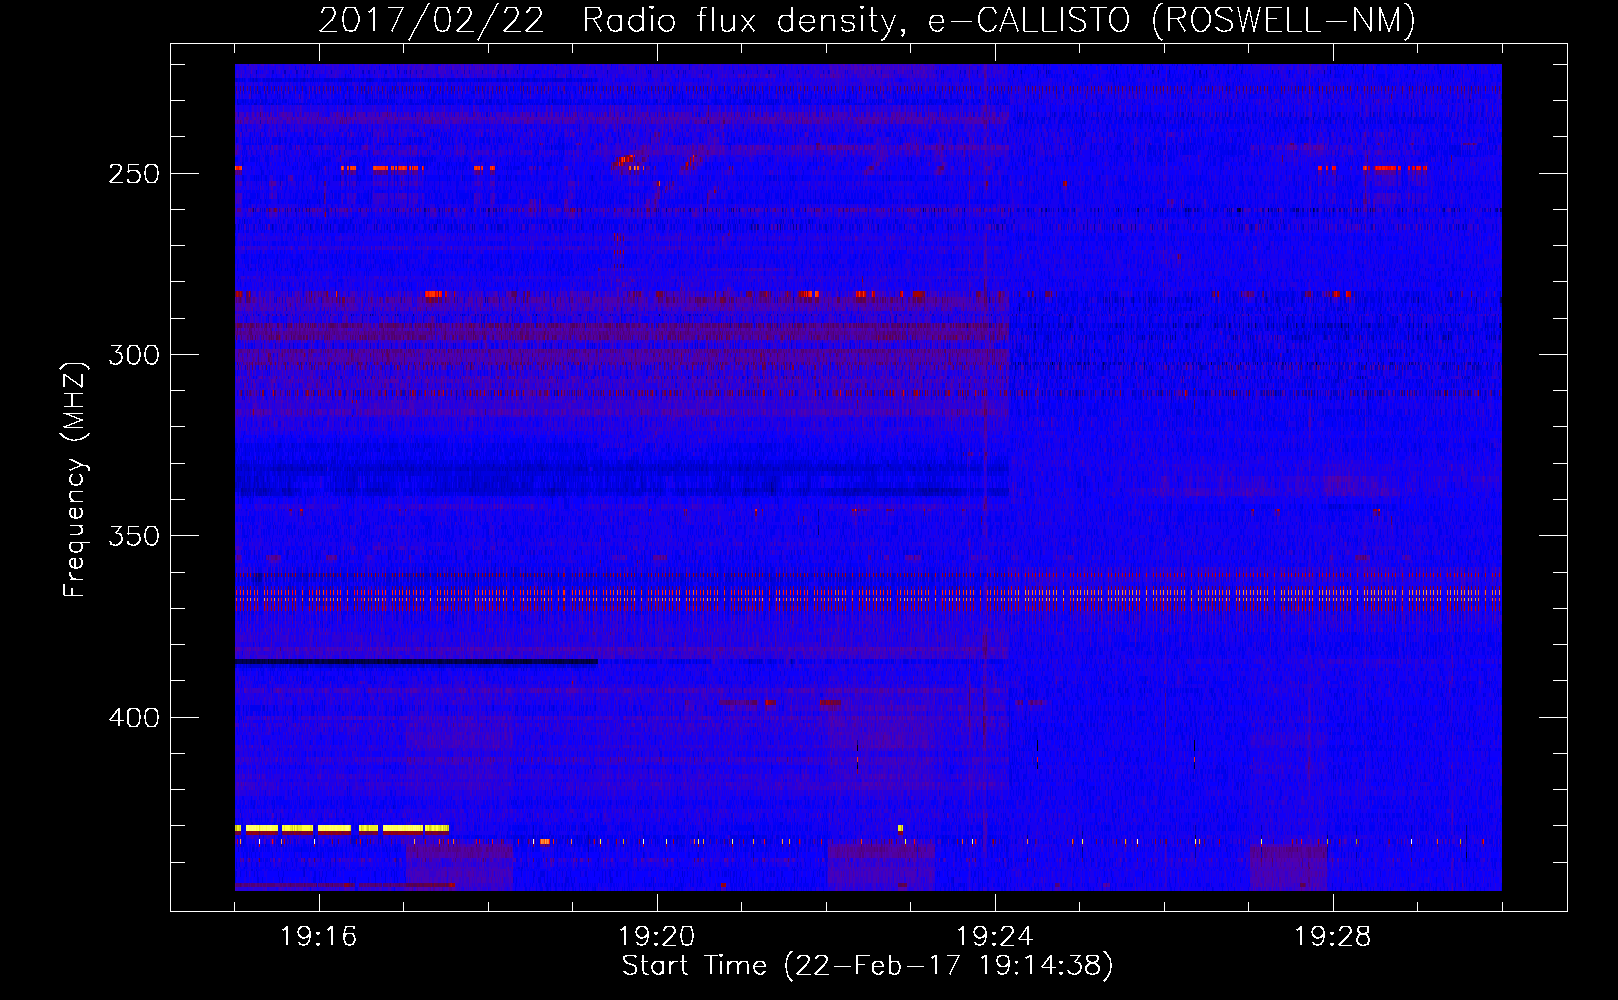Viewport: 1618px width, 1000px height.
Task: Click the 19:20 time tick label
Action: coord(657,937)
